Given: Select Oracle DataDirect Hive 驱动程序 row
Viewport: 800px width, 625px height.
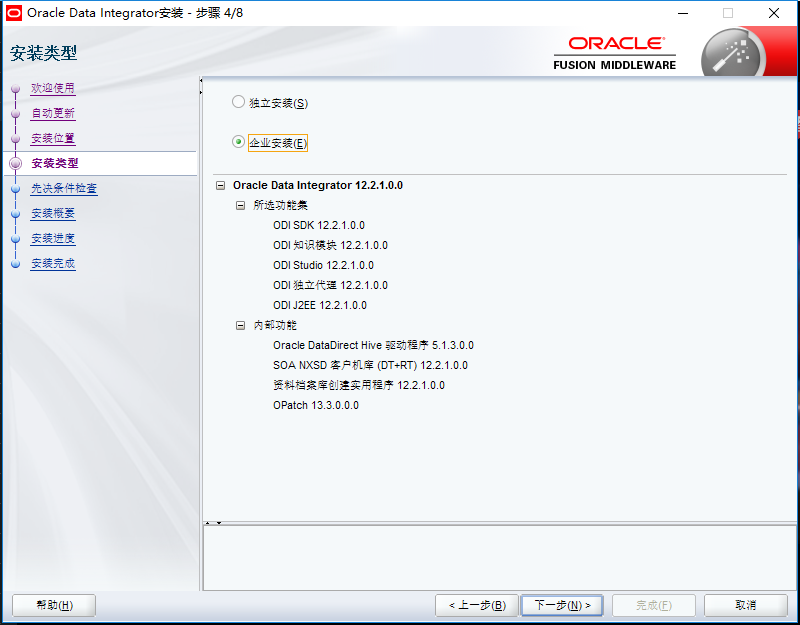Looking at the screenshot, I should pos(373,345).
